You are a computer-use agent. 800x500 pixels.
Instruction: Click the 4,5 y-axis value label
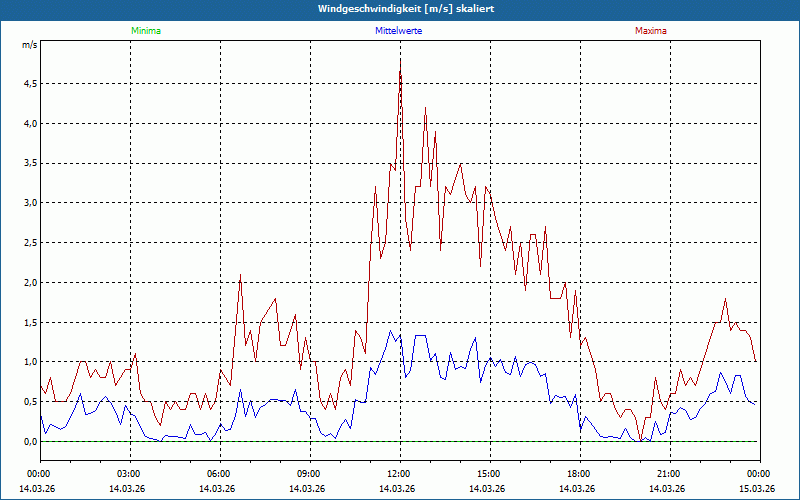click(30, 83)
